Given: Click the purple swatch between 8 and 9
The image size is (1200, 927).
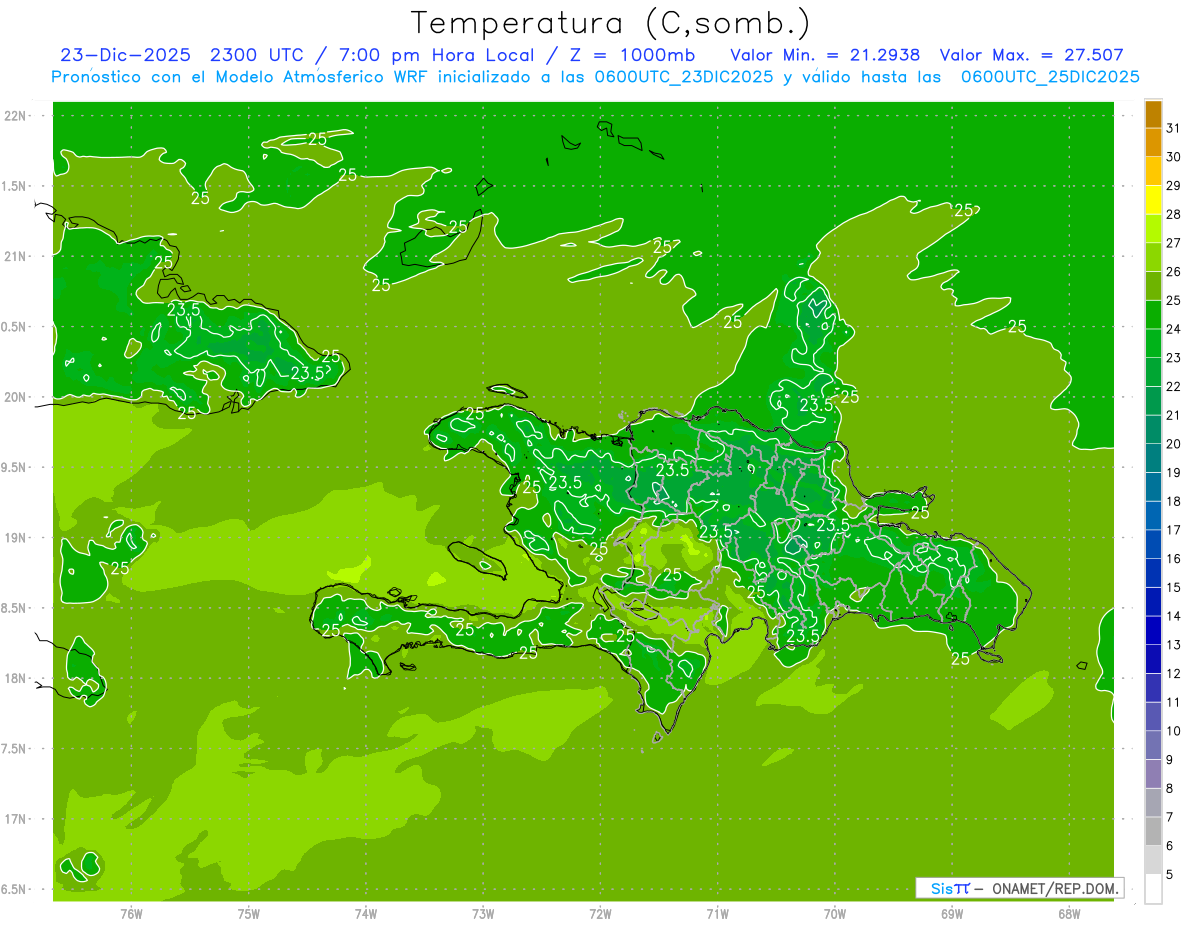Looking at the screenshot, I should (x=1153, y=774).
